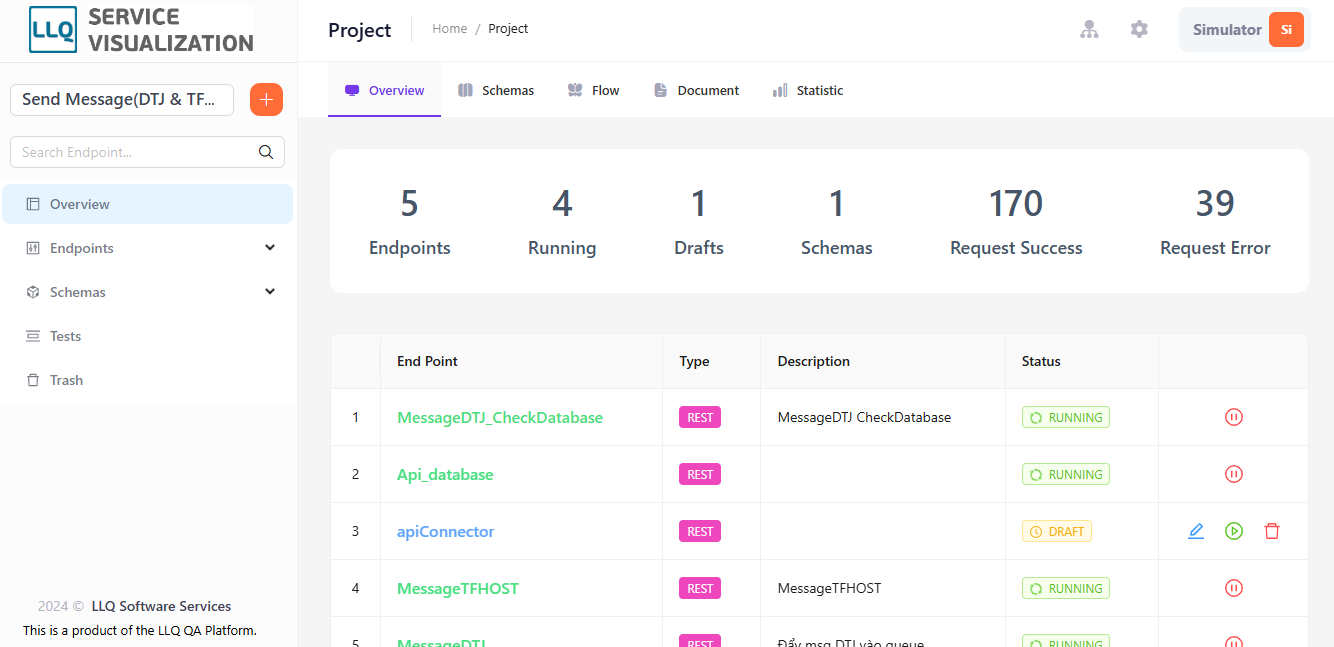Click the orange add new project button
Viewport: 1334px width, 647px height.
click(x=266, y=100)
